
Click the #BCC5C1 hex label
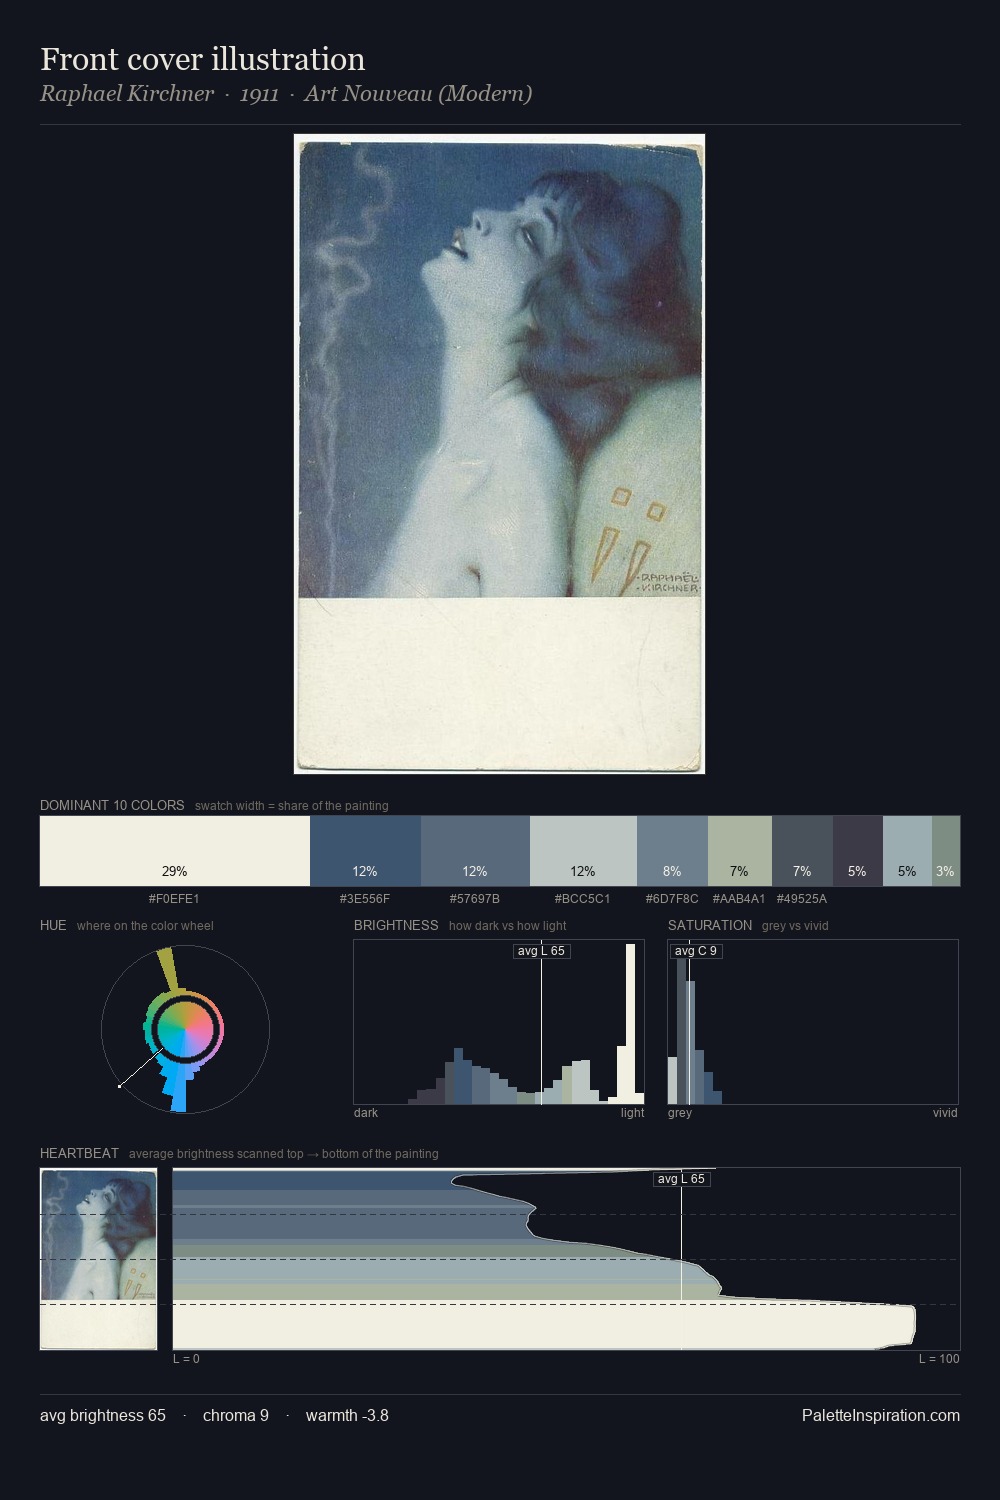[x=583, y=899]
